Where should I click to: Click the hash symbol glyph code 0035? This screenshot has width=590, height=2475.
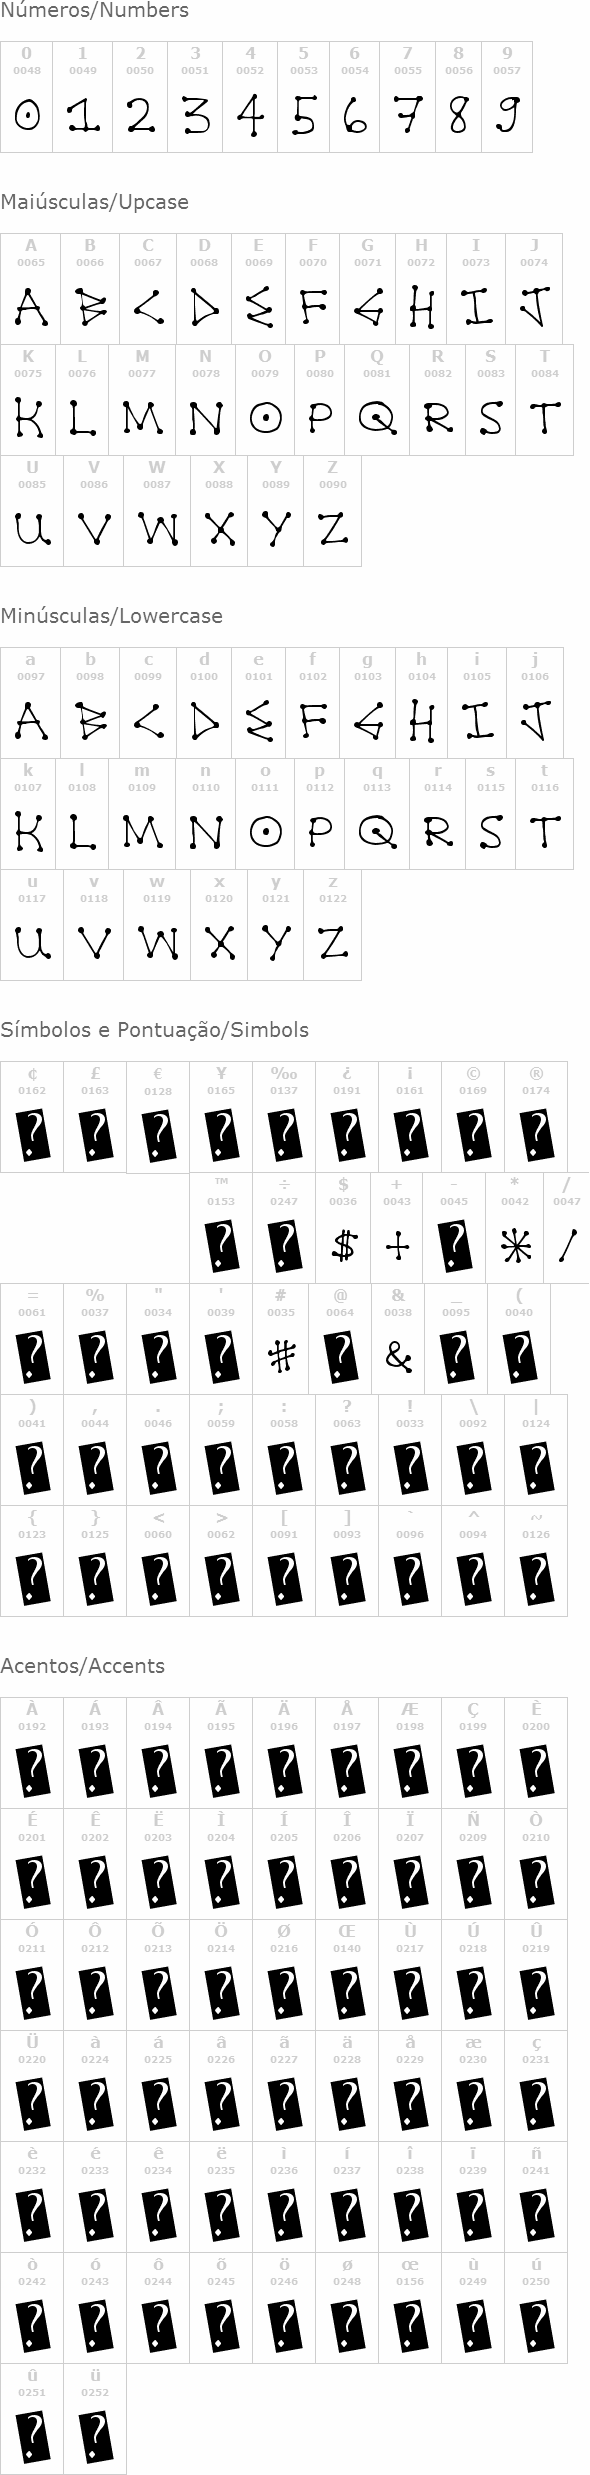[281, 1339]
